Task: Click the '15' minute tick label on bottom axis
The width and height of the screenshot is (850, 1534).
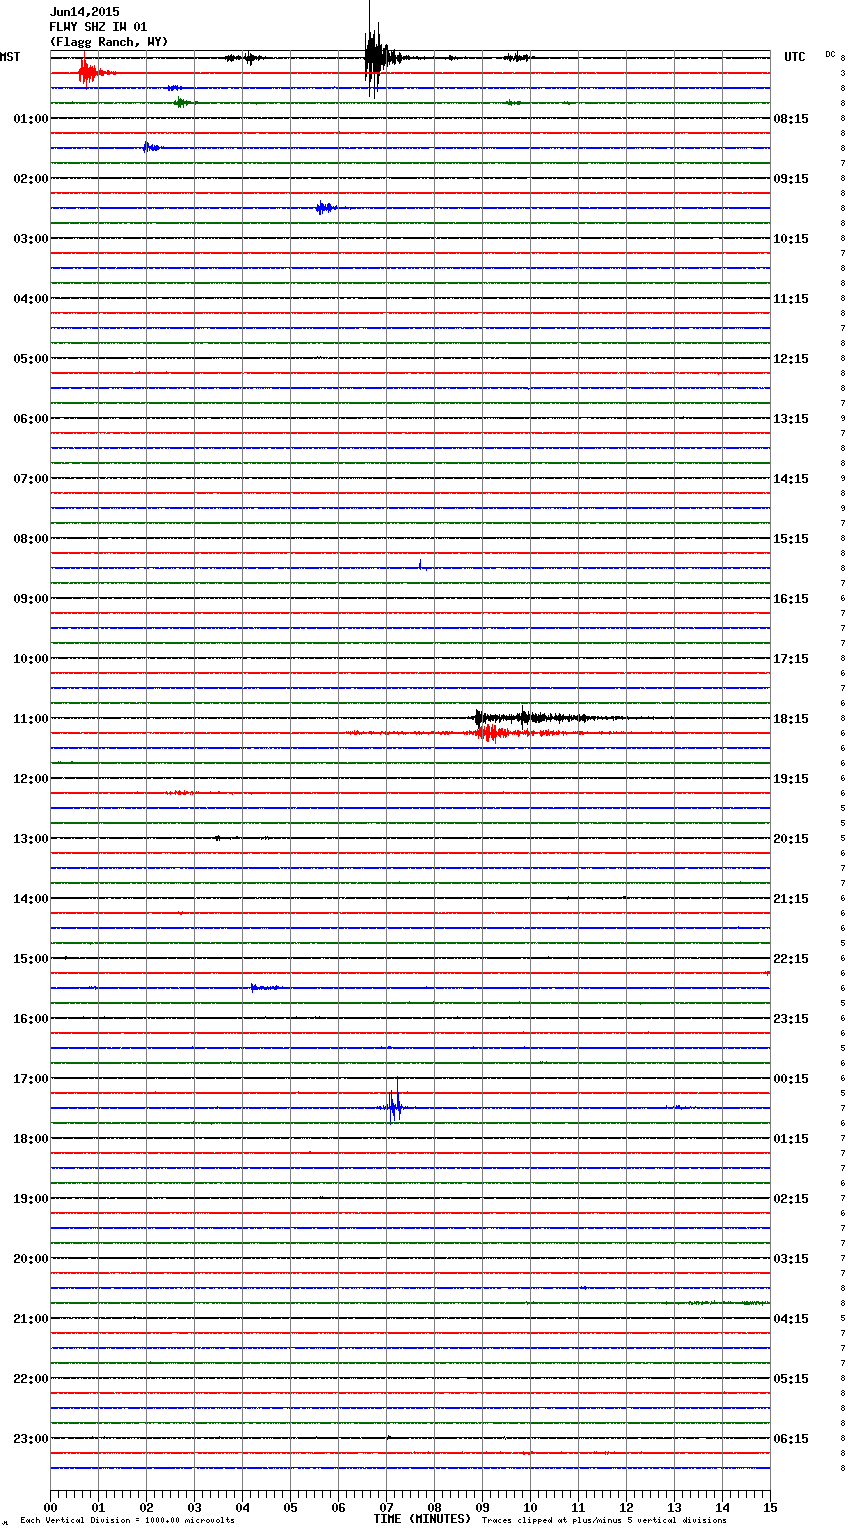Action: click(770, 1508)
